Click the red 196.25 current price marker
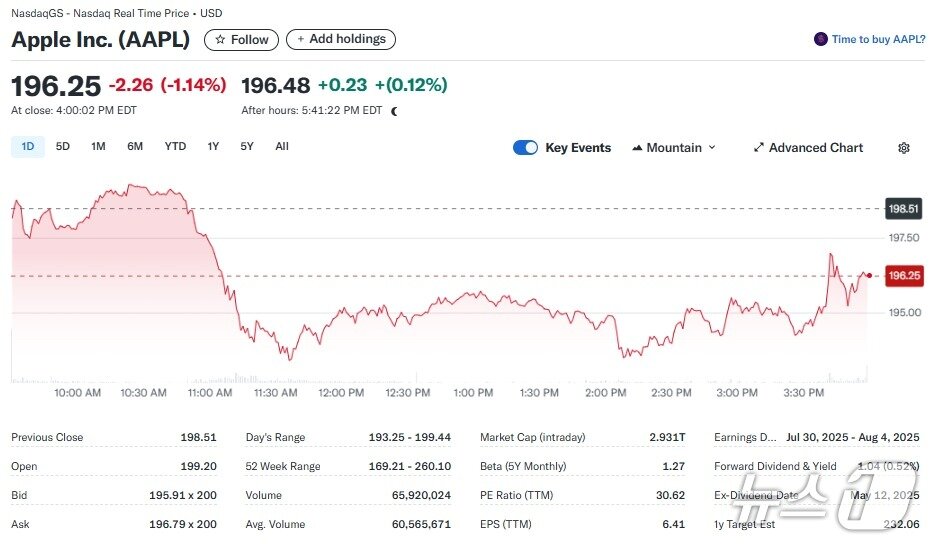Viewport: 930px width, 544px height. pos(904,276)
